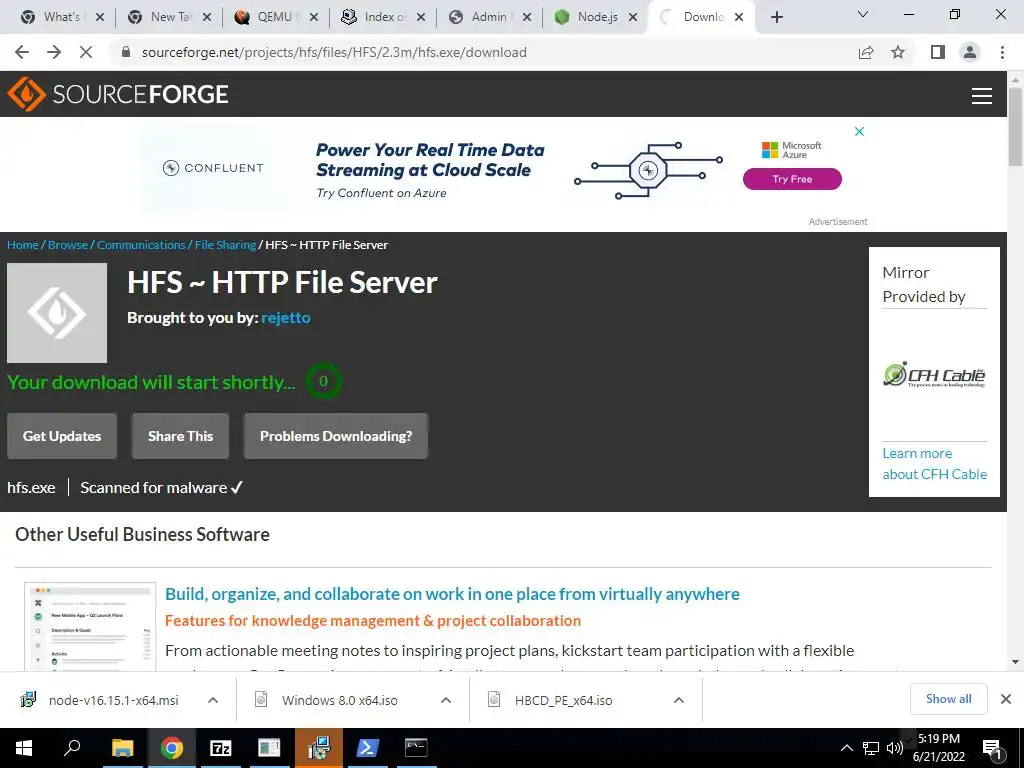Click the share page icon in address bar
Image resolution: width=1024 pixels, height=768 pixels.
click(x=866, y=52)
